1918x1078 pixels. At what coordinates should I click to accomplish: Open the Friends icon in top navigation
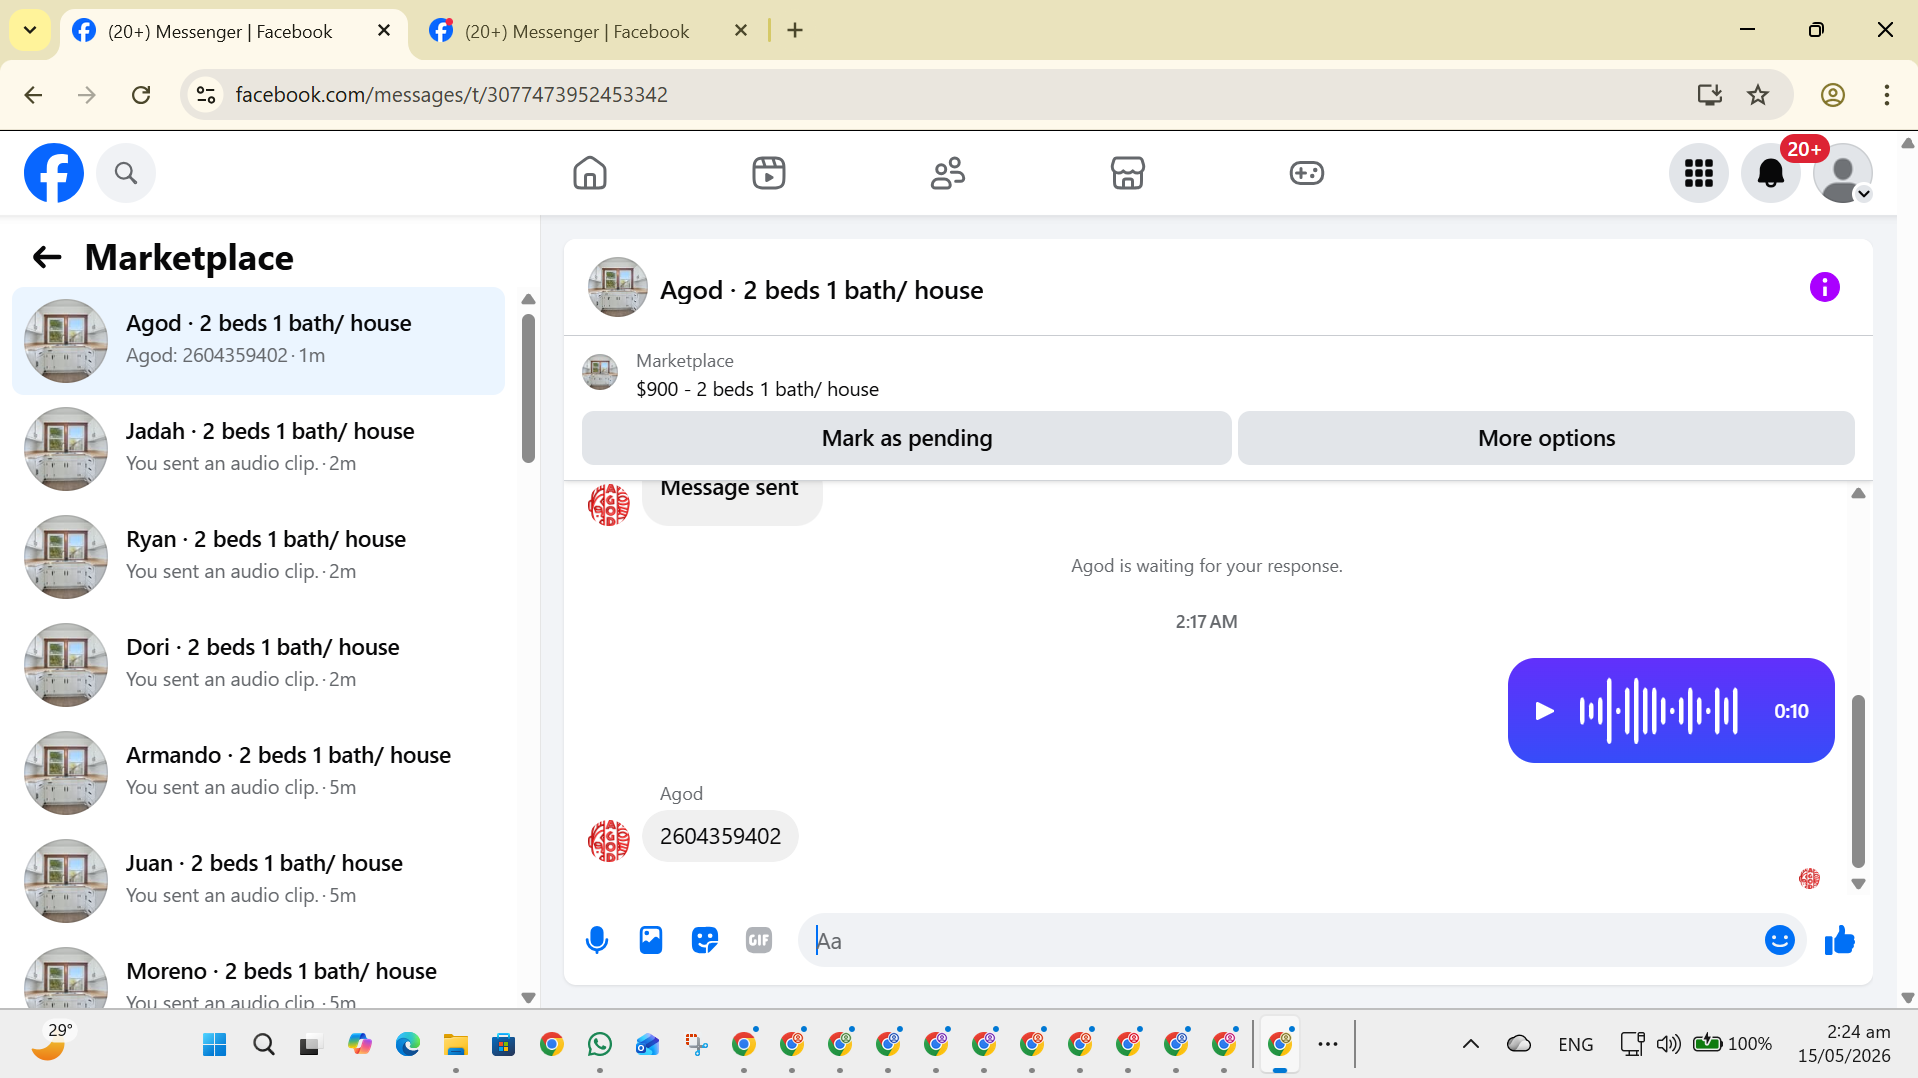click(948, 173)
